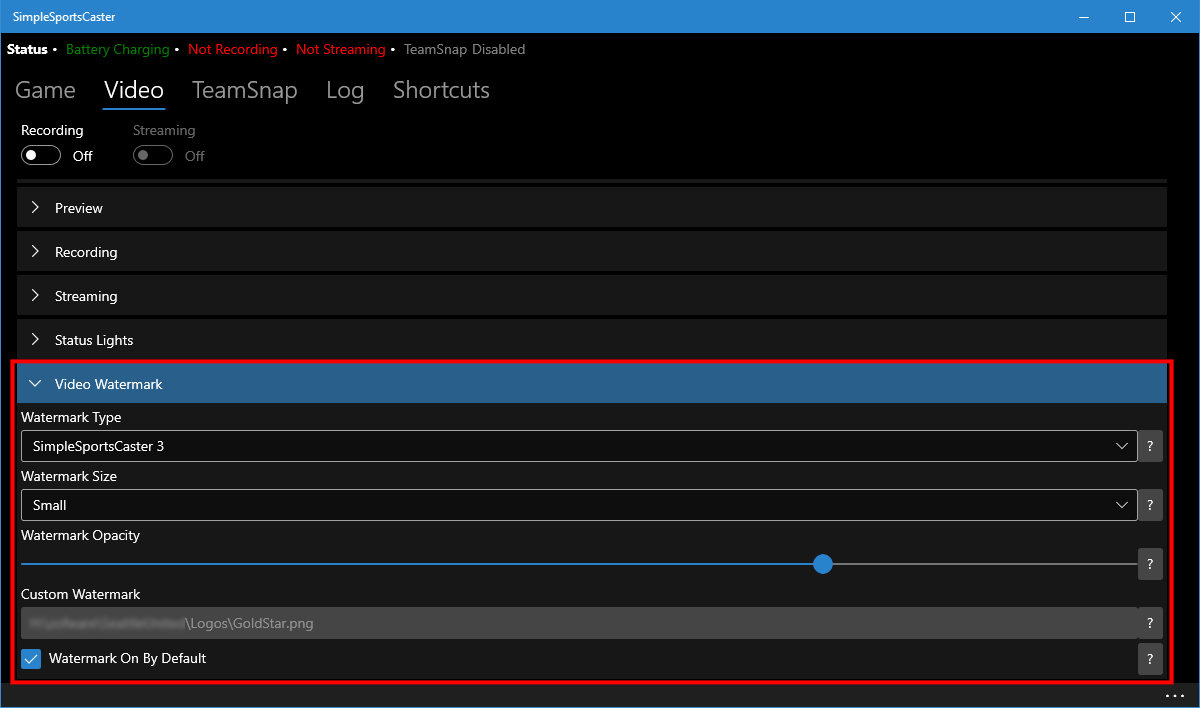Minimize the SimpleSportsCaster window
Viewport: 1200px width, 708px height.
[x=1084, y=17]
